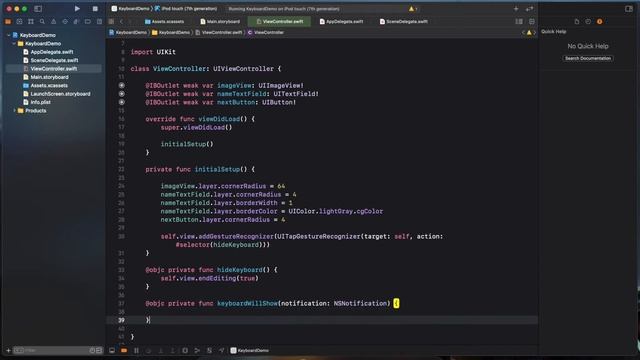Click the Stop button in toolbar
The height and width of the screenshot is (360, 640).
point(95,9)
